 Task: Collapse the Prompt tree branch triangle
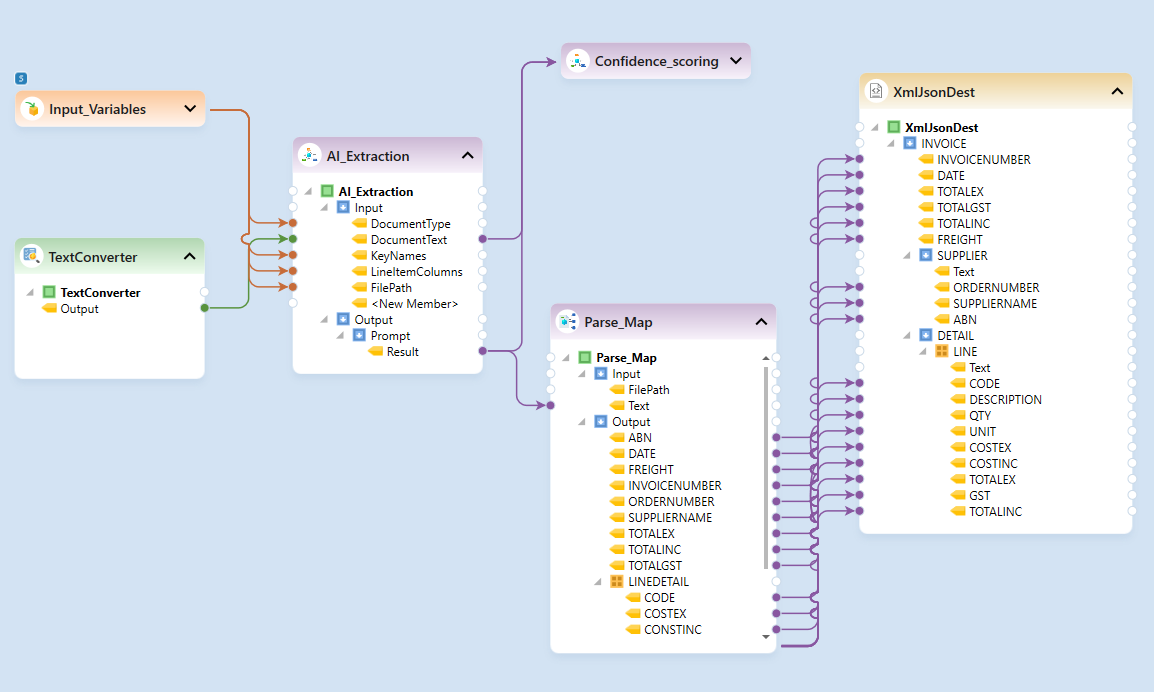point(340,336)
